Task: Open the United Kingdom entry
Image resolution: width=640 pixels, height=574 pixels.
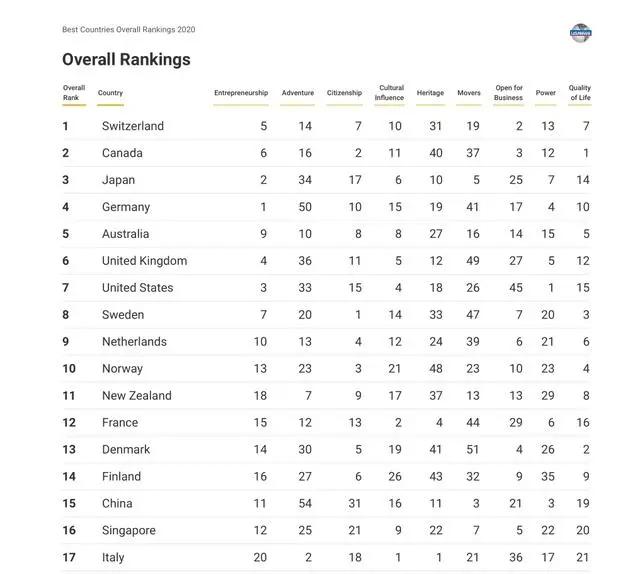Action: pyautogui.click(x=144, y=261)
